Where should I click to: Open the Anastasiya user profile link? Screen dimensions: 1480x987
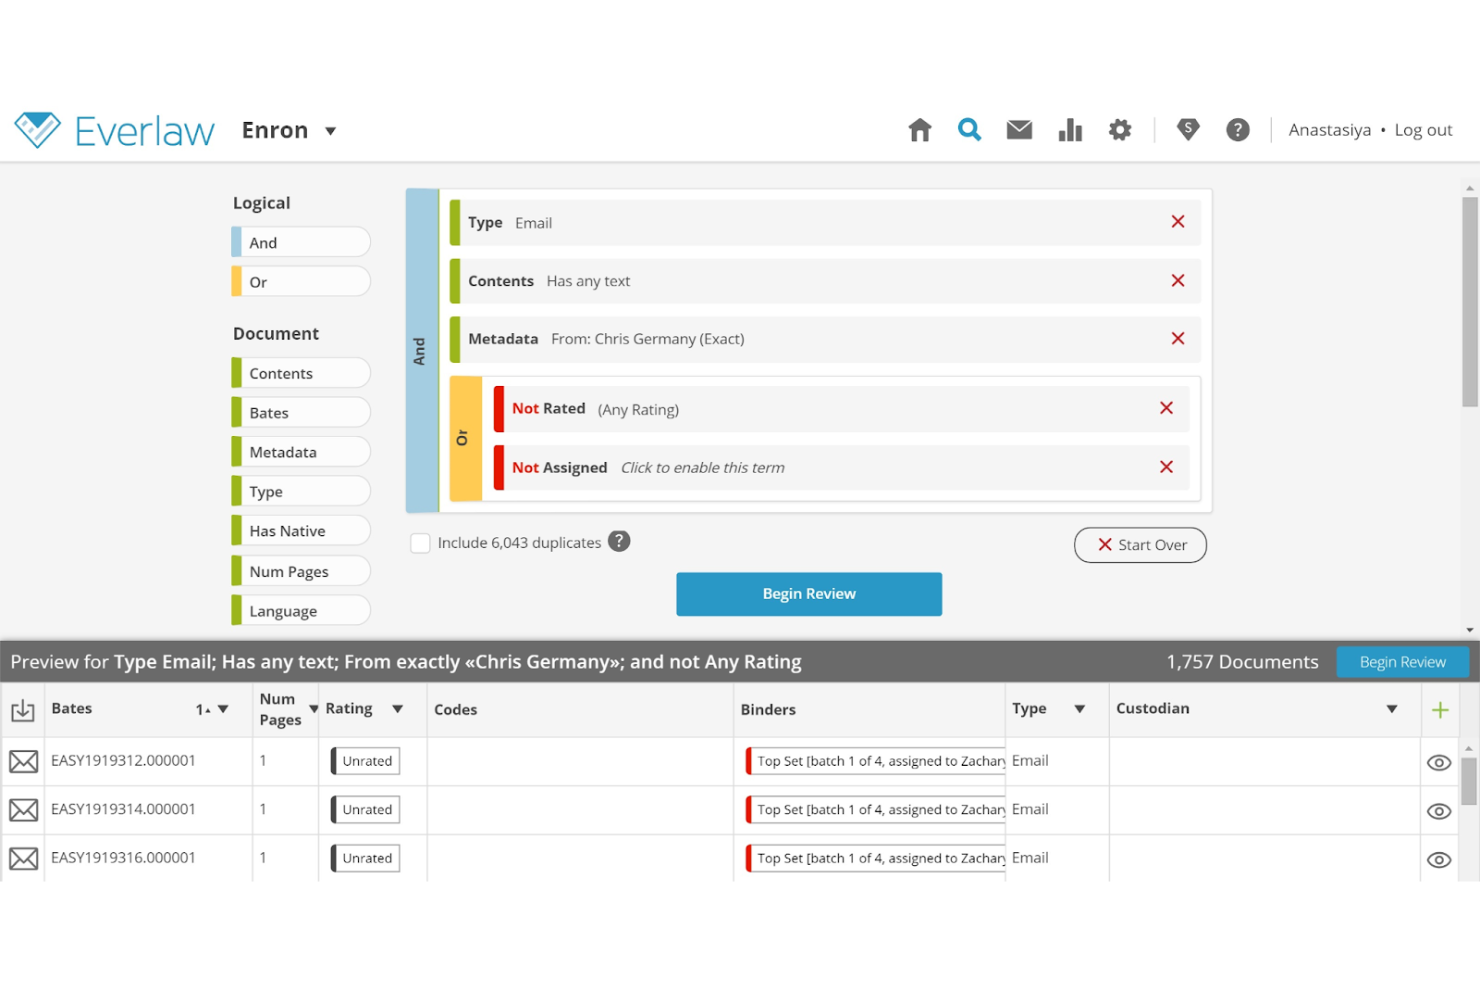coord(1329,130)
